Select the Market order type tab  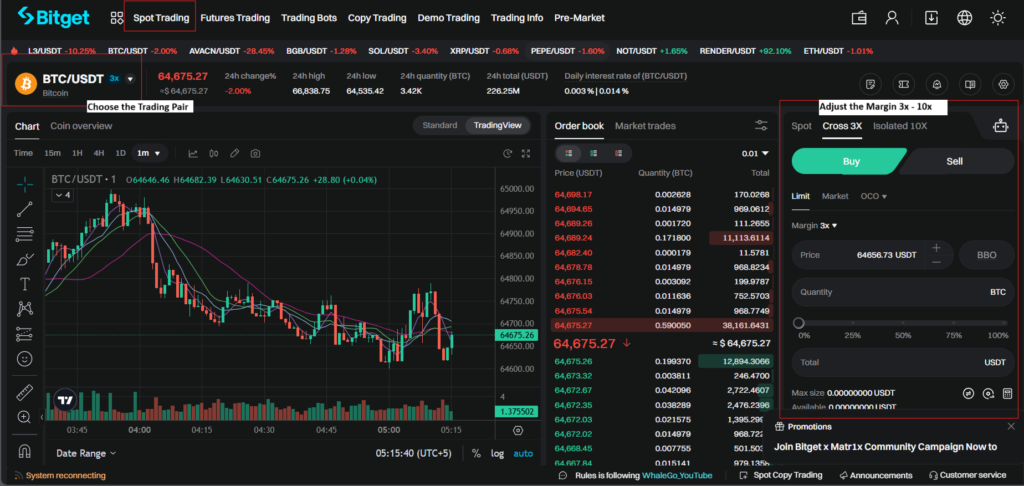[x=835, y=196]
